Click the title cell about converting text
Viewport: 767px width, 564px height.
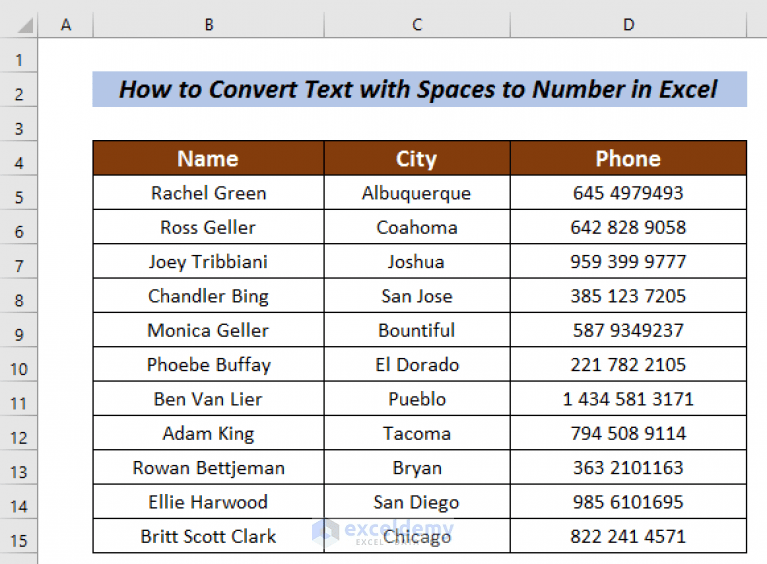[420, 89]
